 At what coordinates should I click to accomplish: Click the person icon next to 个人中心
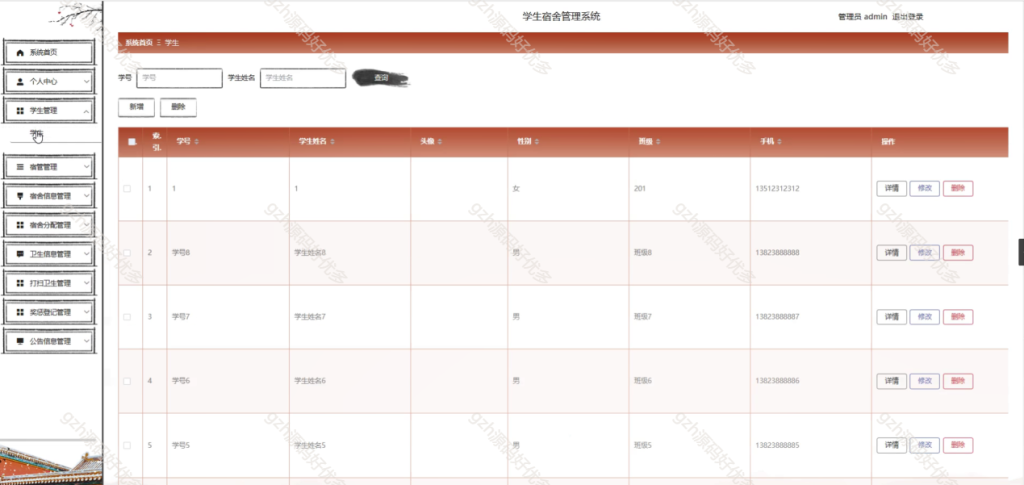pos(20,81)
